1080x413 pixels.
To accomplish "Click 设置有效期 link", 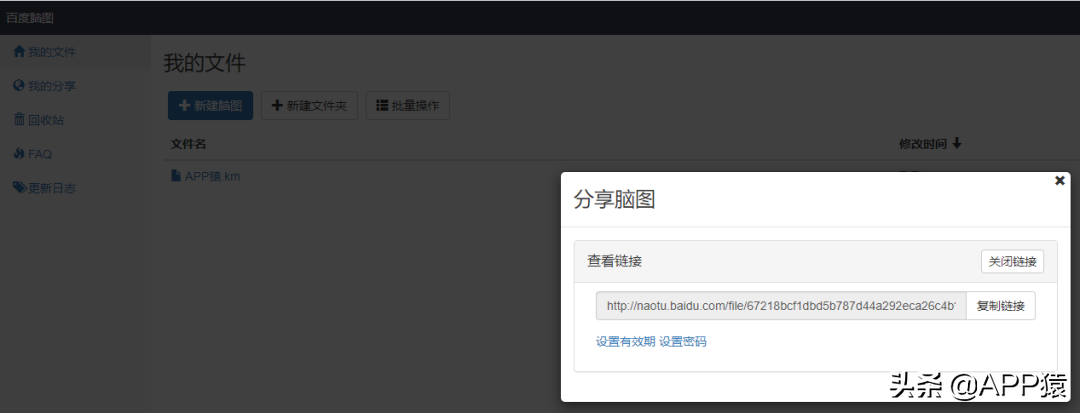I will [x=625, y=341].
